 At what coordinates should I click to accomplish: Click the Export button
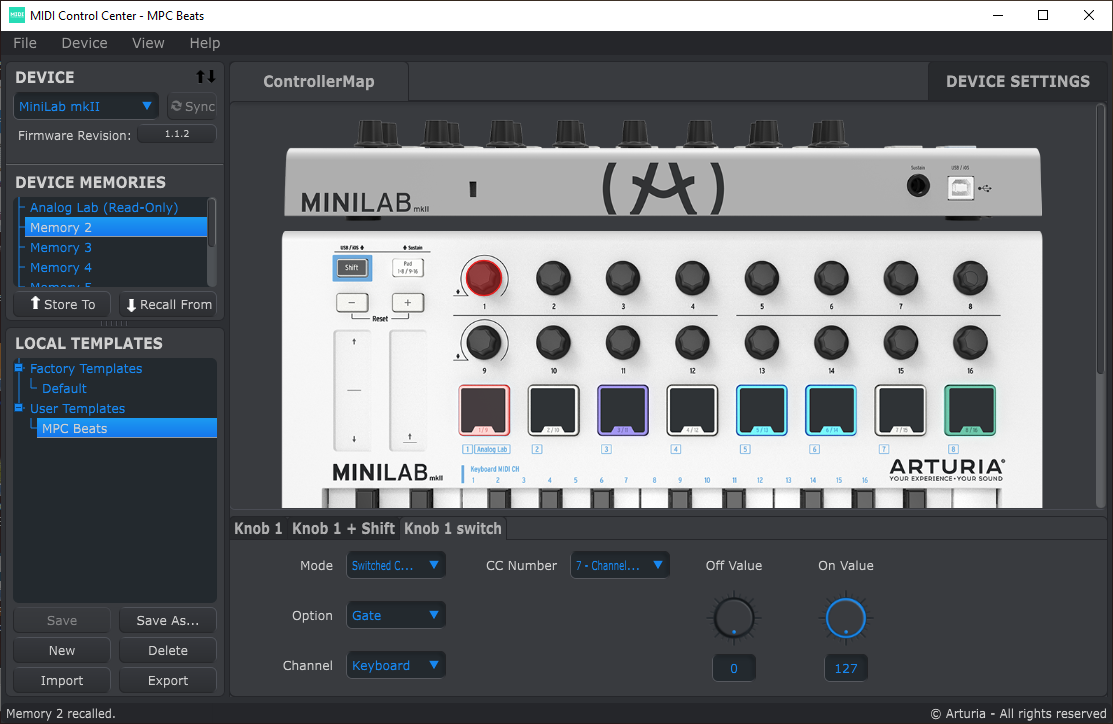click(168, 680)
